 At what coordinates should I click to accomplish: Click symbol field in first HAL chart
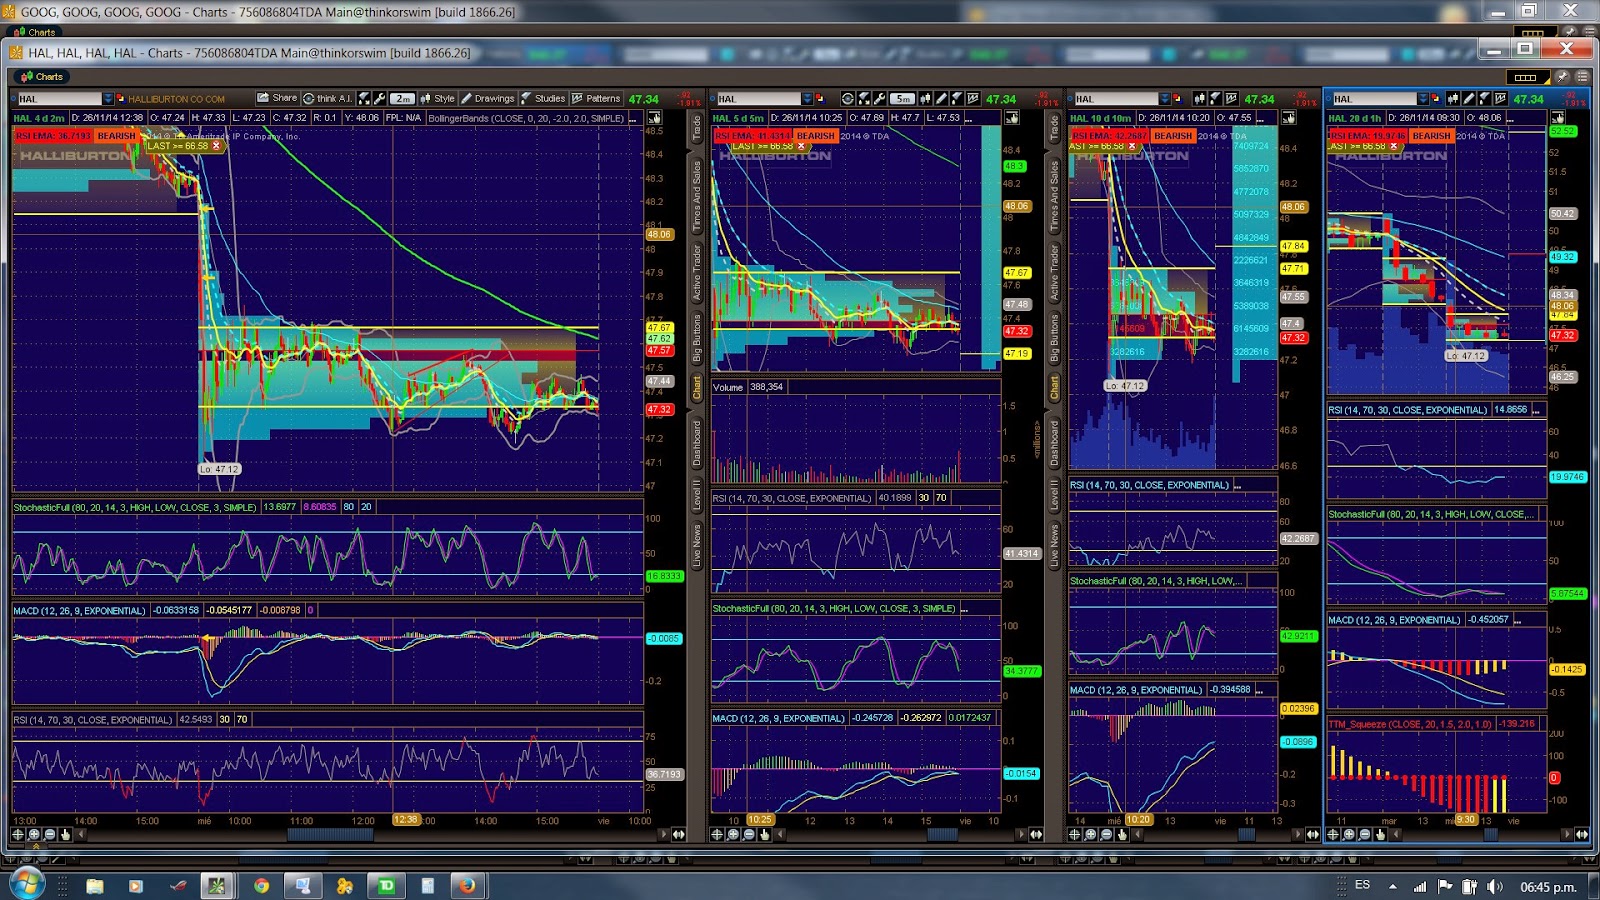[x=59, y=99]
